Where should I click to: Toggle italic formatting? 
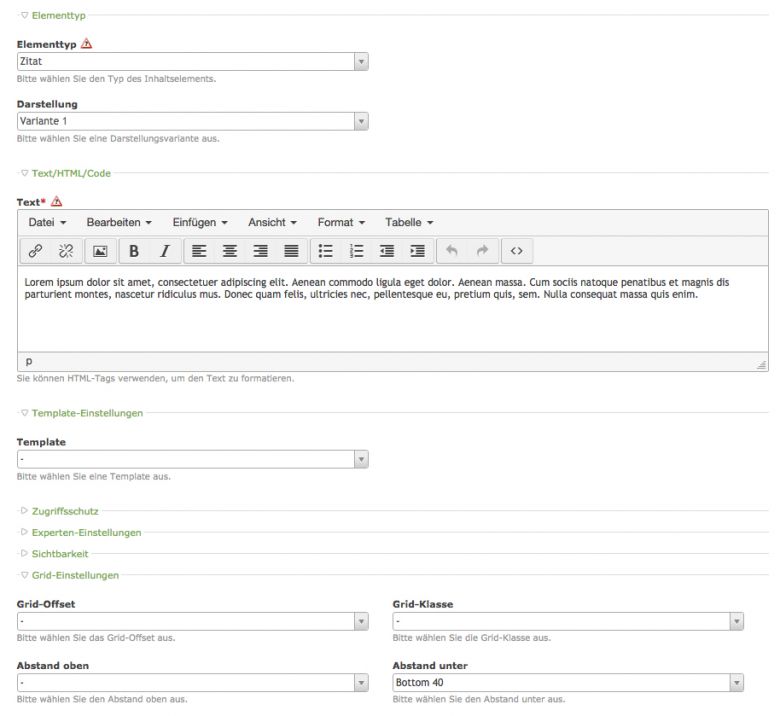point(165,251)
